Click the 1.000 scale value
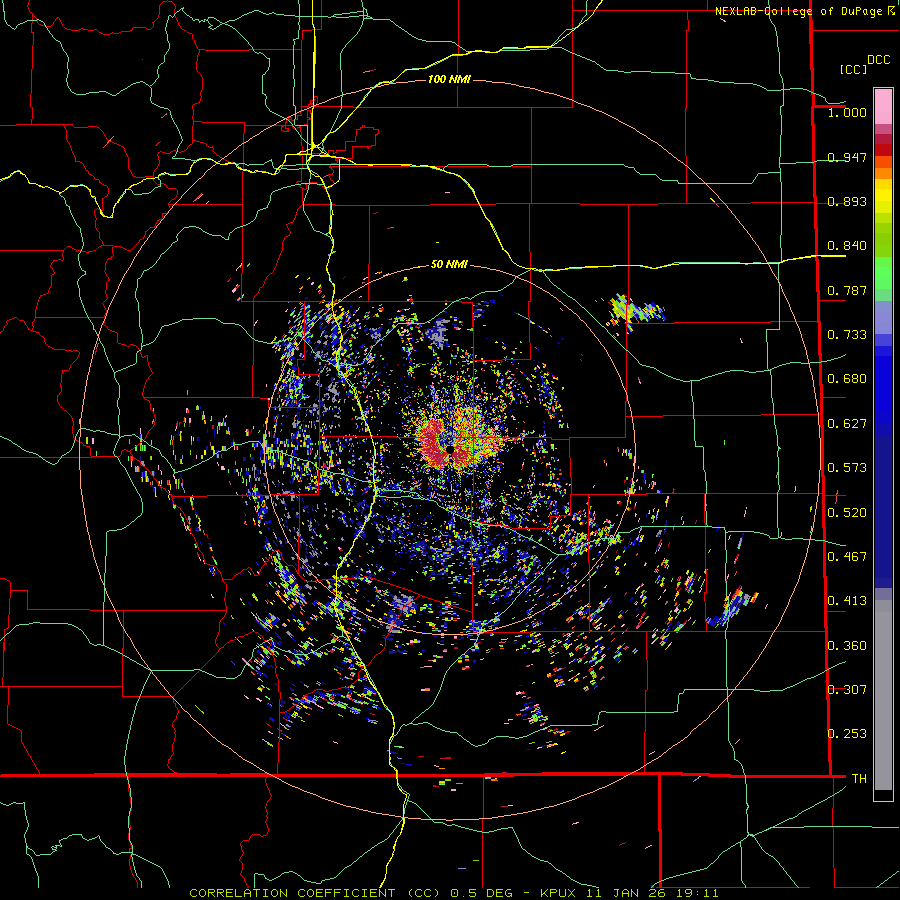The image size is (900, 900). pyautogui.click(x=847, y=112)
